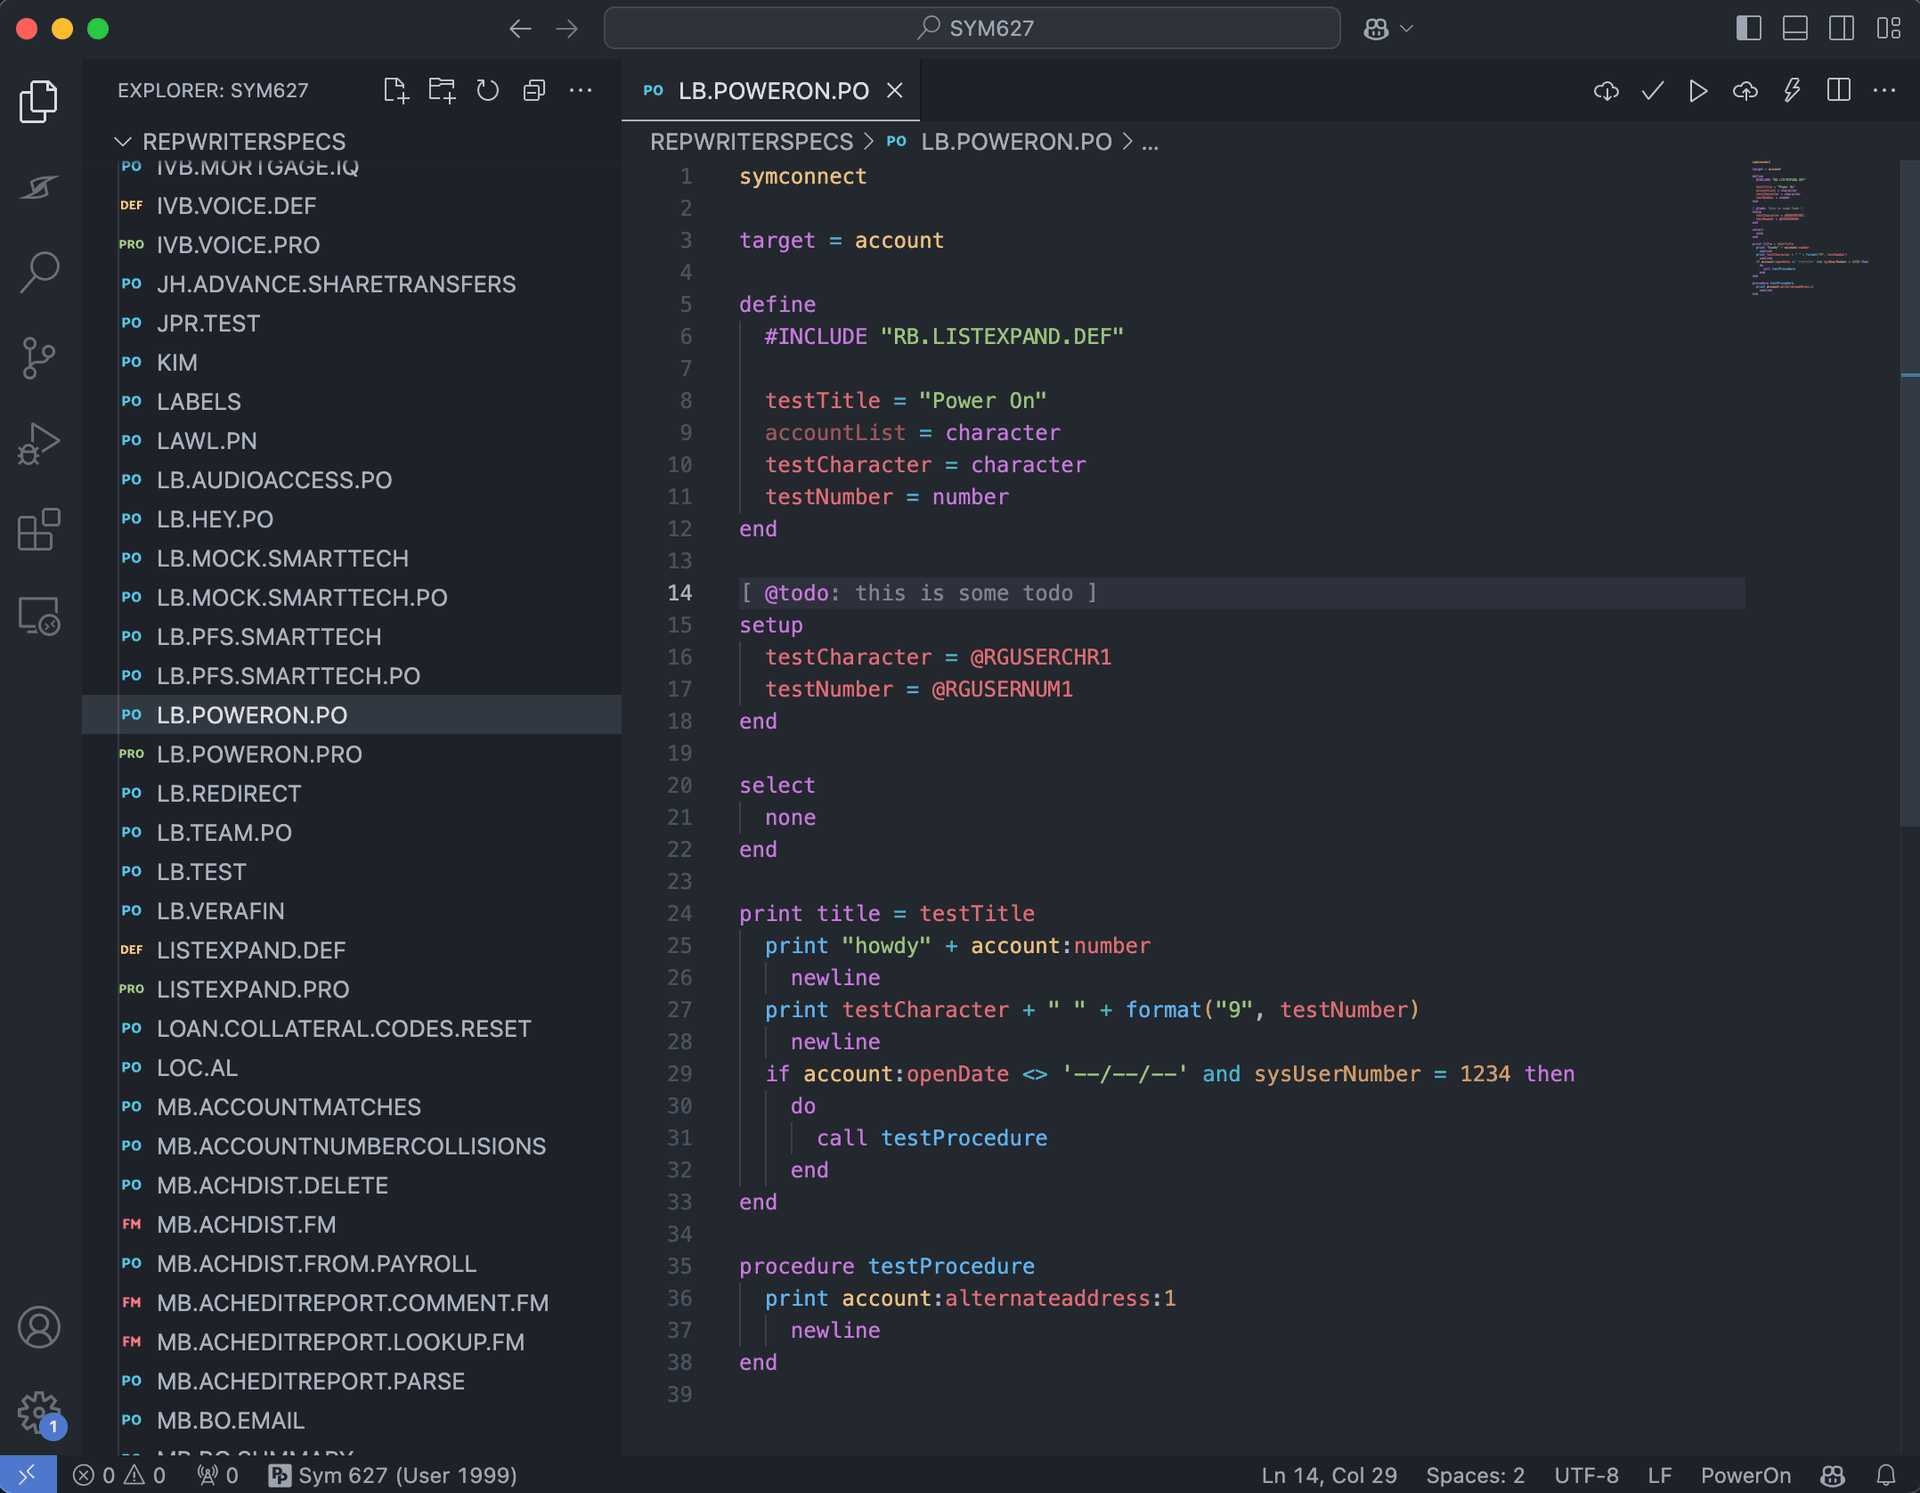Toggle the primary sidebar visibility
This screenshot has width=1920, height=1493.
click(x=1748, y=28)
